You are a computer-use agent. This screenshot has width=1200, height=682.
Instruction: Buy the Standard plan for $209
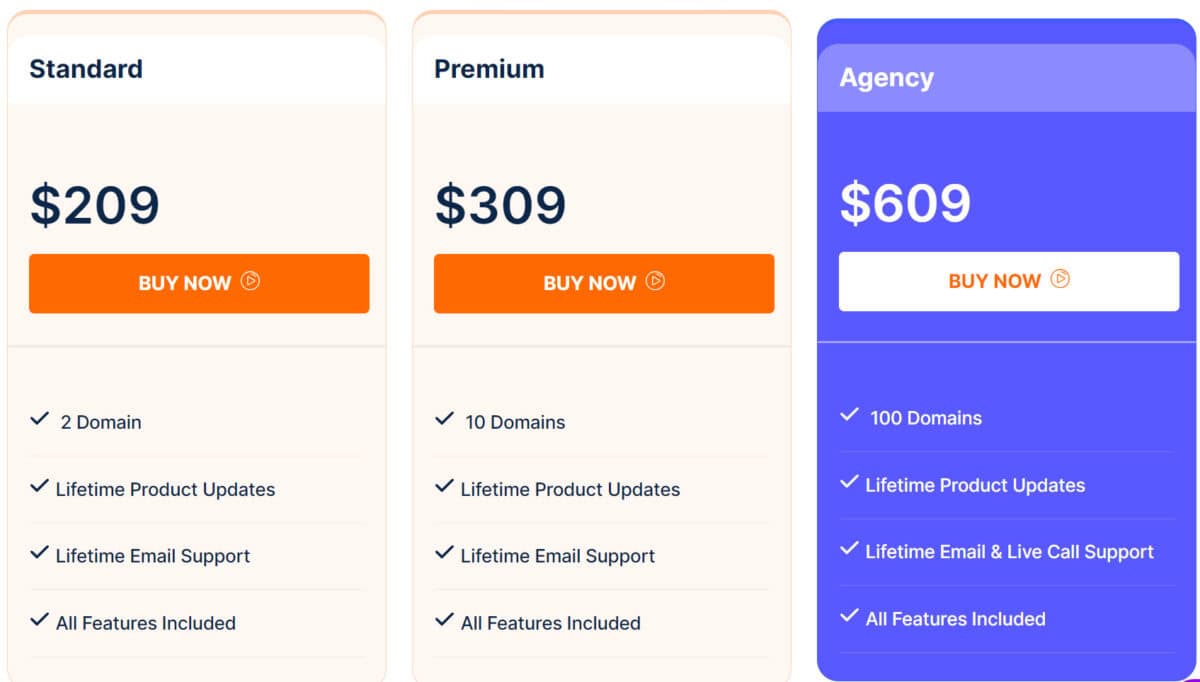point(199,283)
